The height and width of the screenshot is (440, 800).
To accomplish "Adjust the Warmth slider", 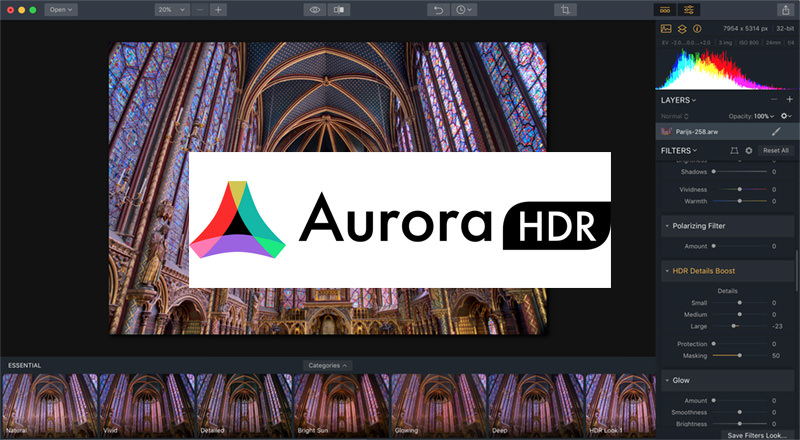I will click(x=740, y=201).
